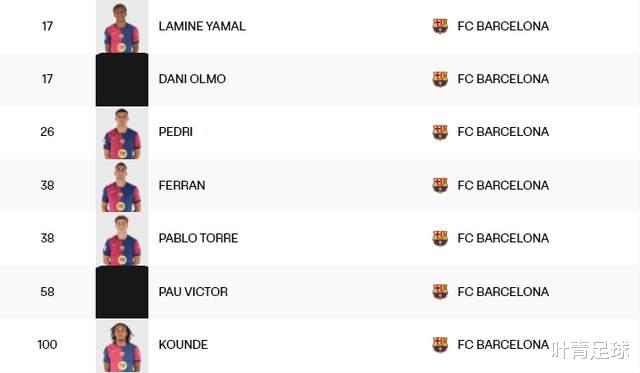
Task: Click the club crest in Pau Victor's row
Action: [x=440, y=291]
